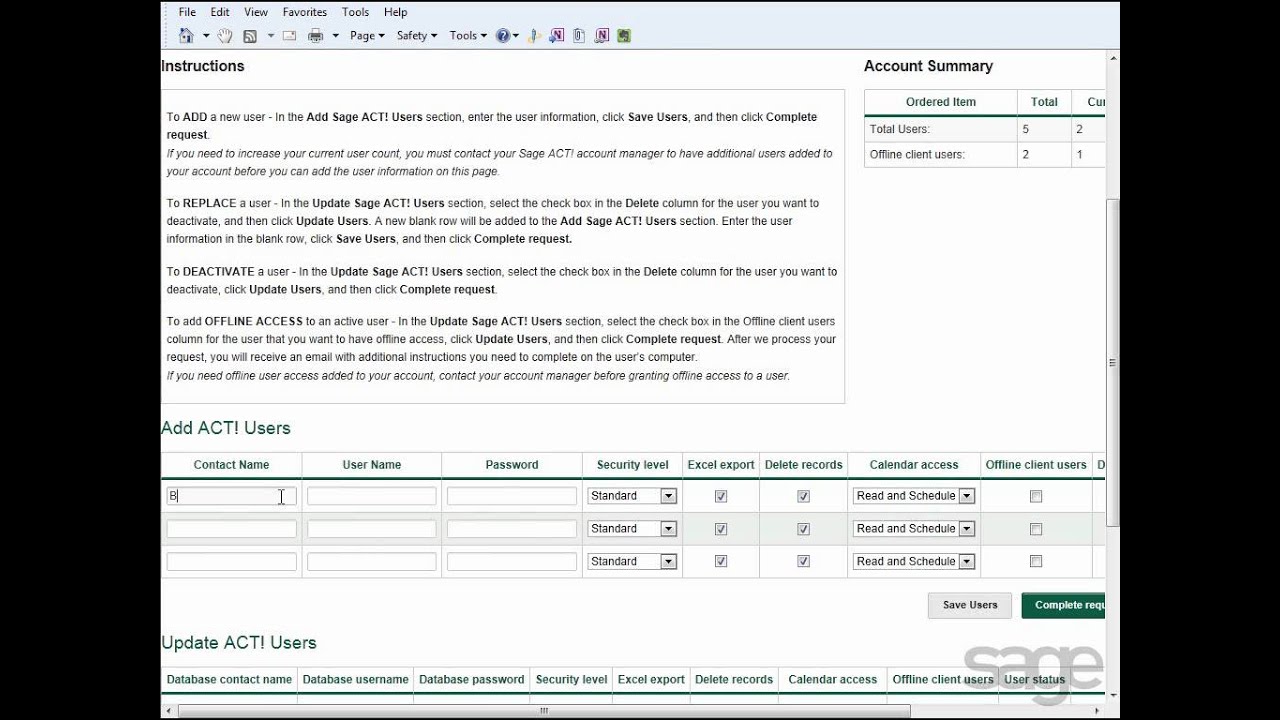Click the Read mail envelope icon
1280x720 pixels.
[289, 35]
